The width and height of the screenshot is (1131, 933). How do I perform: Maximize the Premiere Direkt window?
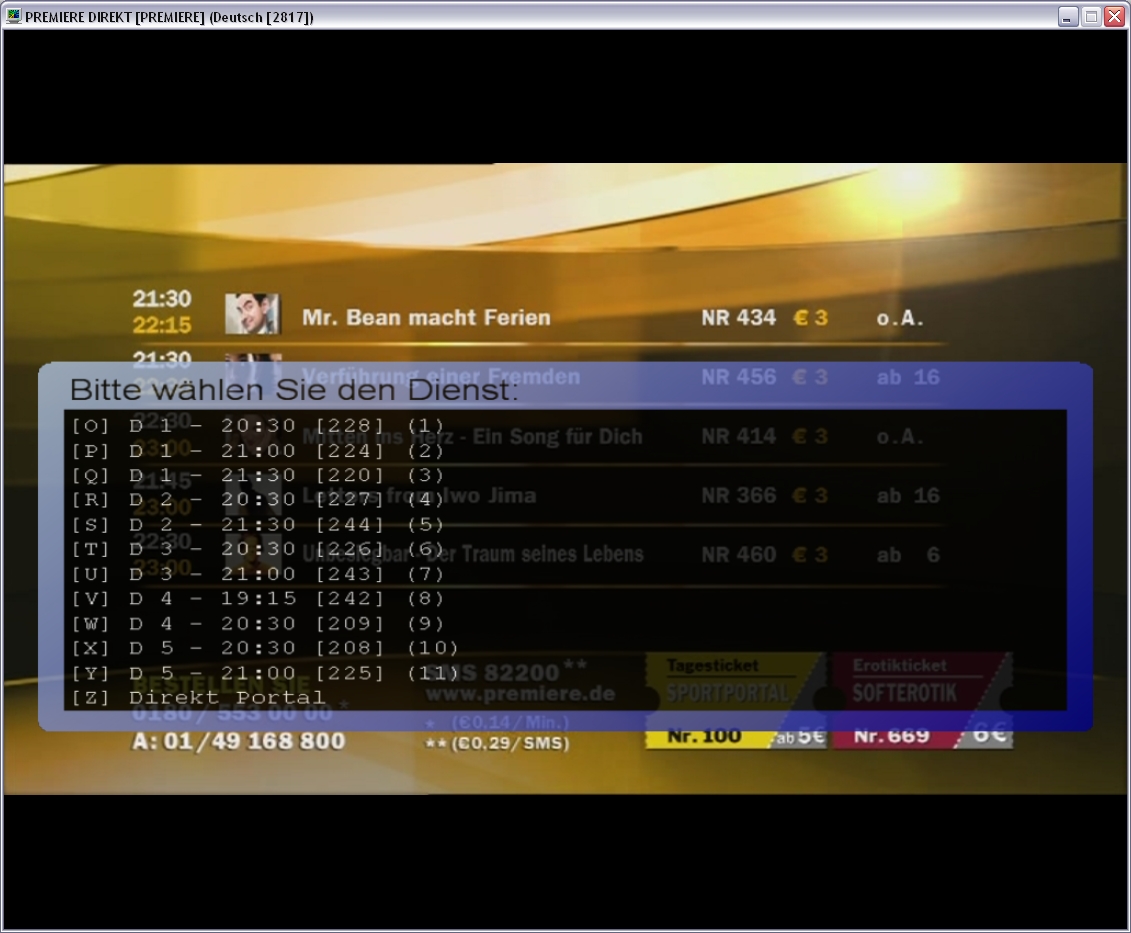pyautogui.click(x=1092, y=17)
